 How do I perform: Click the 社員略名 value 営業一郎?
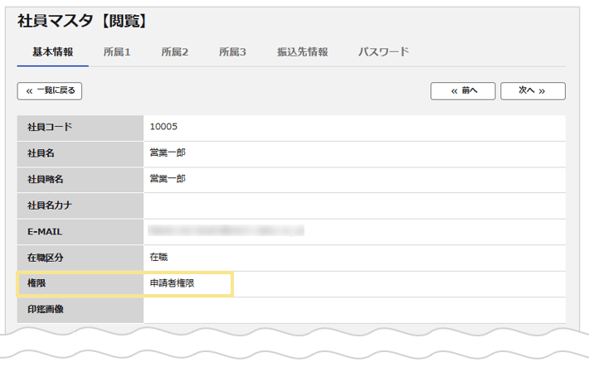[168, 179]
